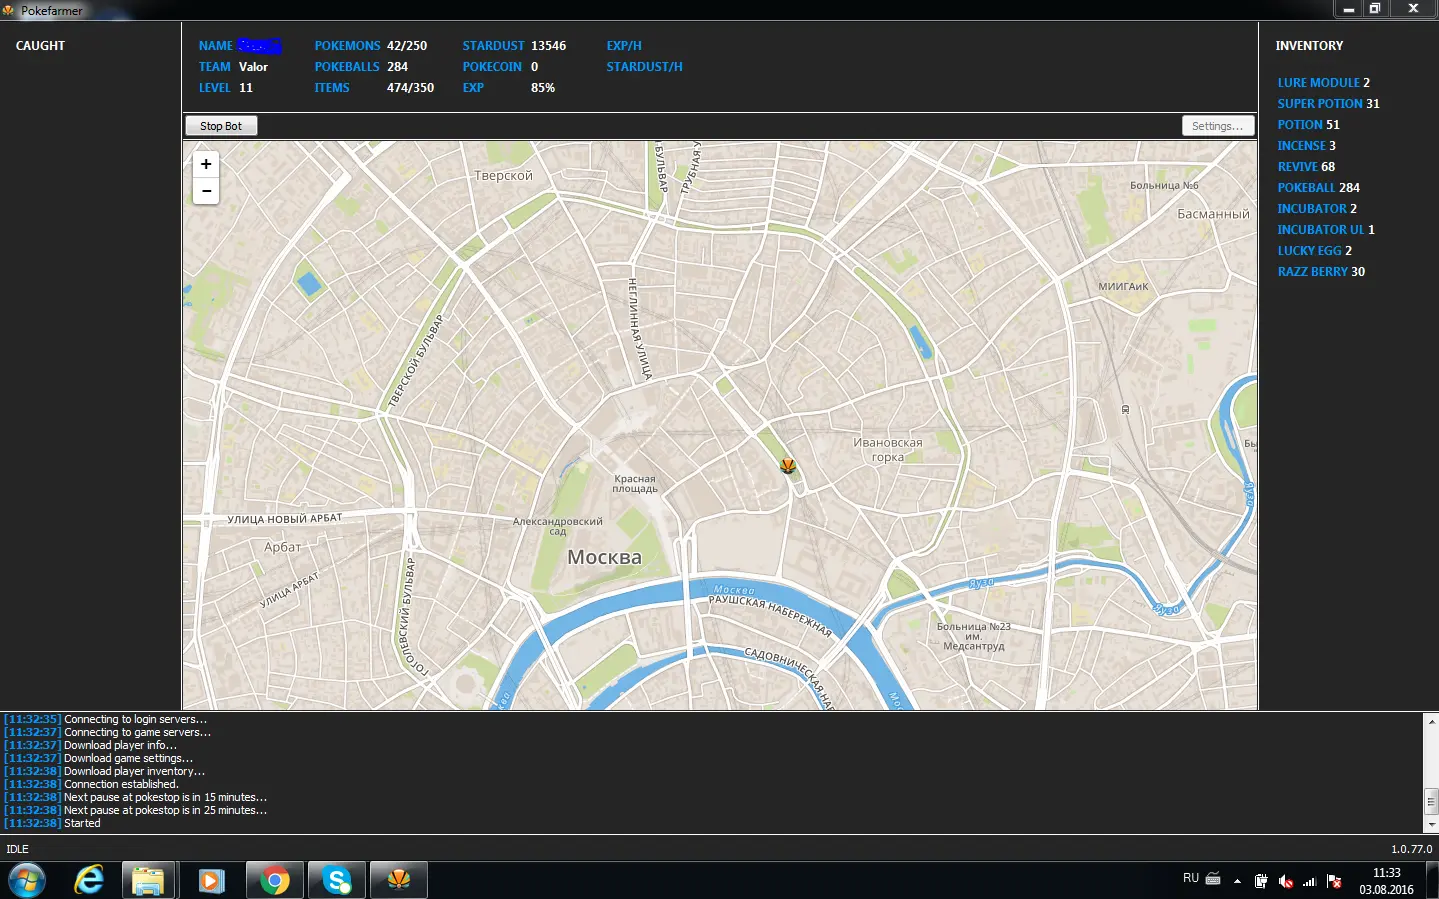Viewport: 1439px width, 899px height.
Task: Open Action Center flag icon
Action: [x=1333, y=881]
